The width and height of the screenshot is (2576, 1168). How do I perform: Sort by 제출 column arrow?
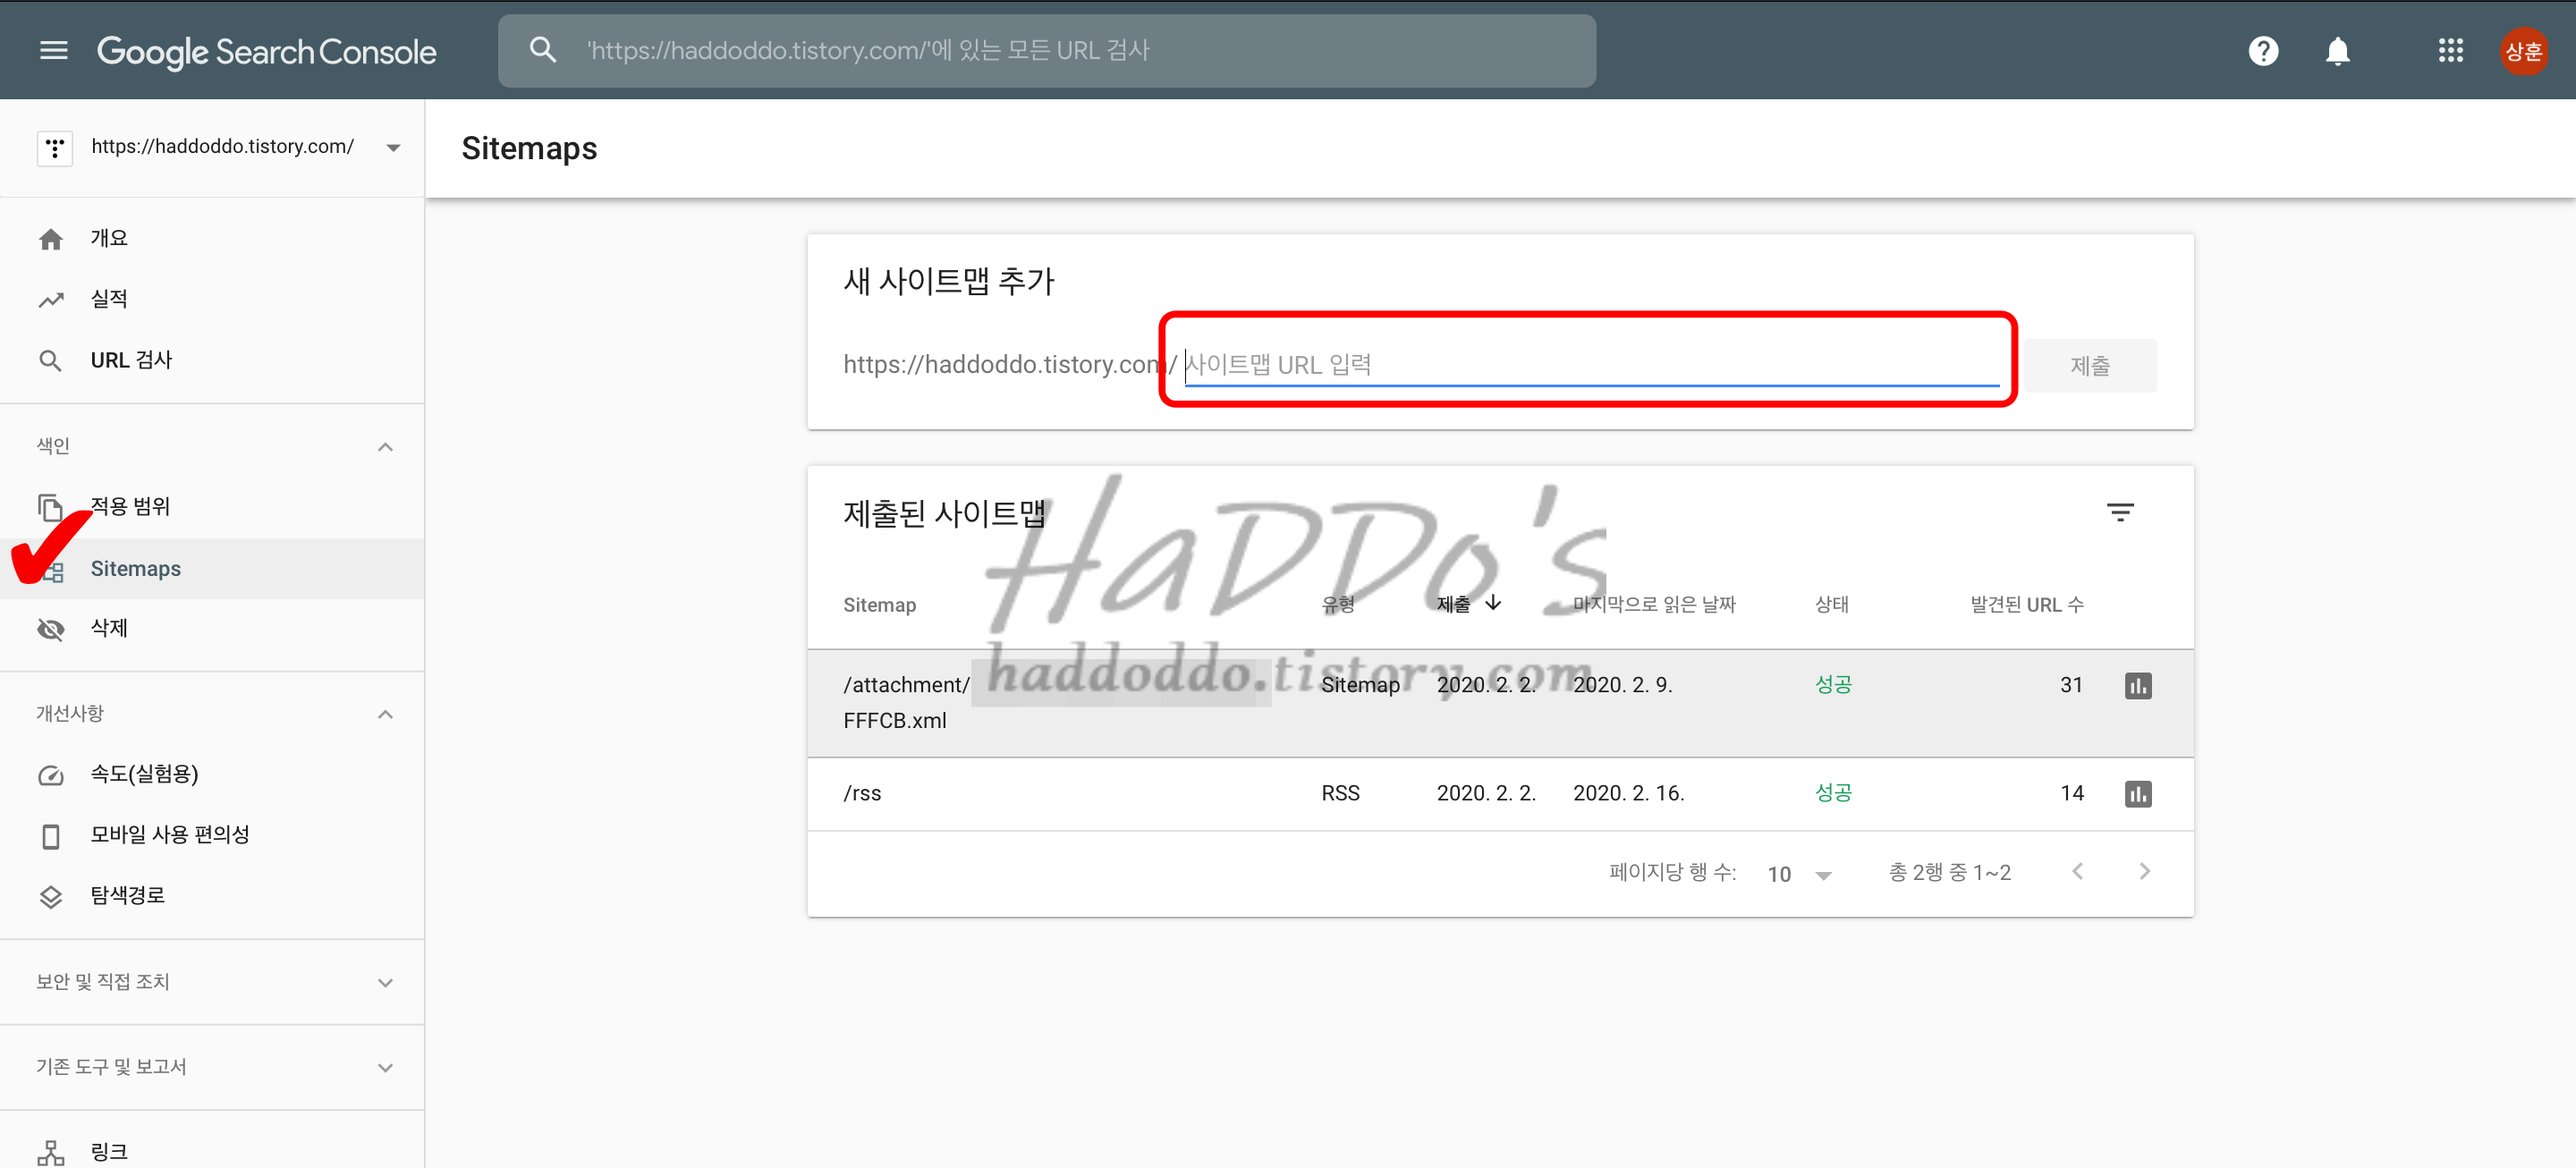(x=1493, y=603)
